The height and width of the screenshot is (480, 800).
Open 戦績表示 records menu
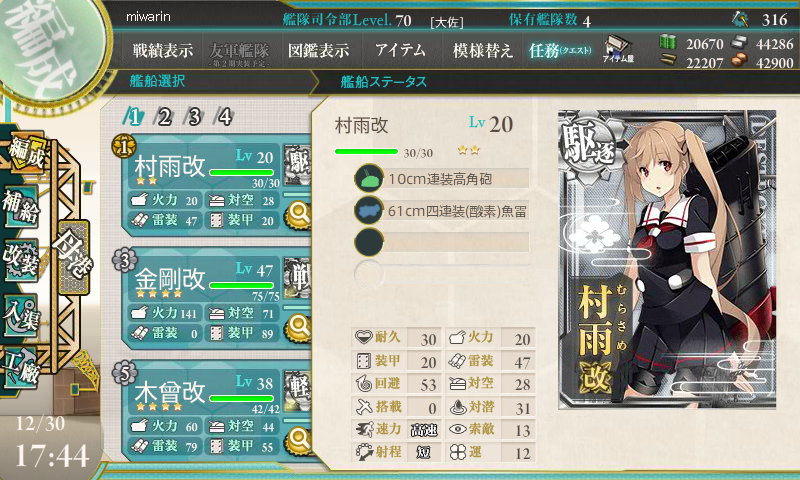point(163,50)
